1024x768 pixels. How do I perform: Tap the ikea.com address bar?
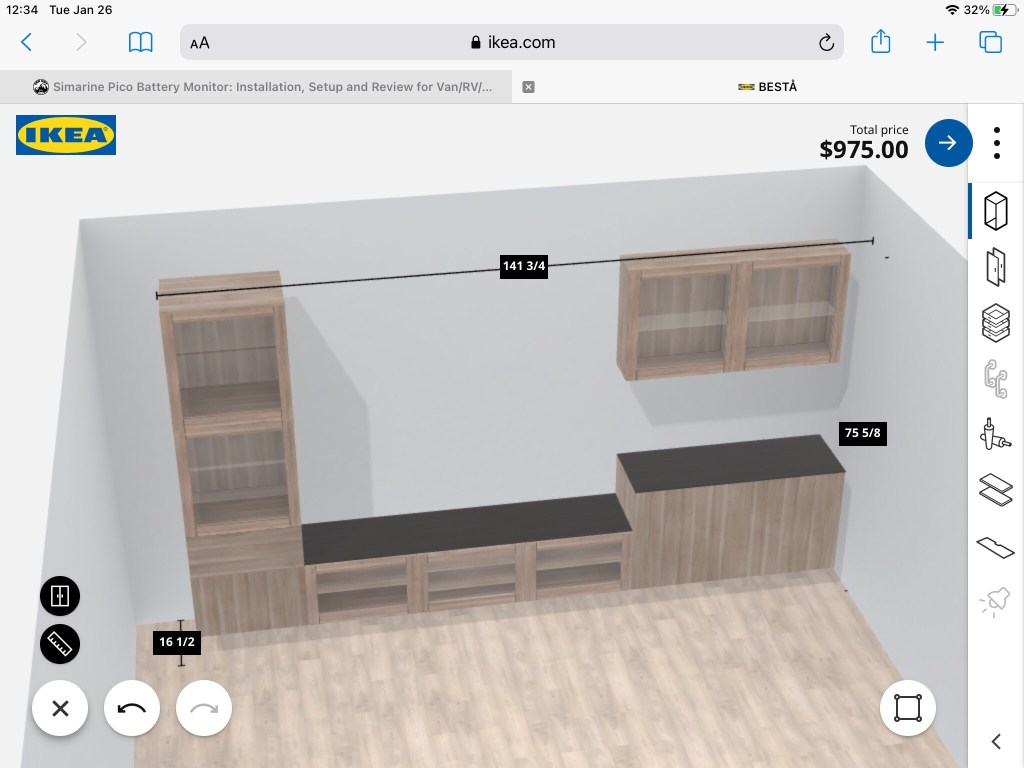click(511, 42)
